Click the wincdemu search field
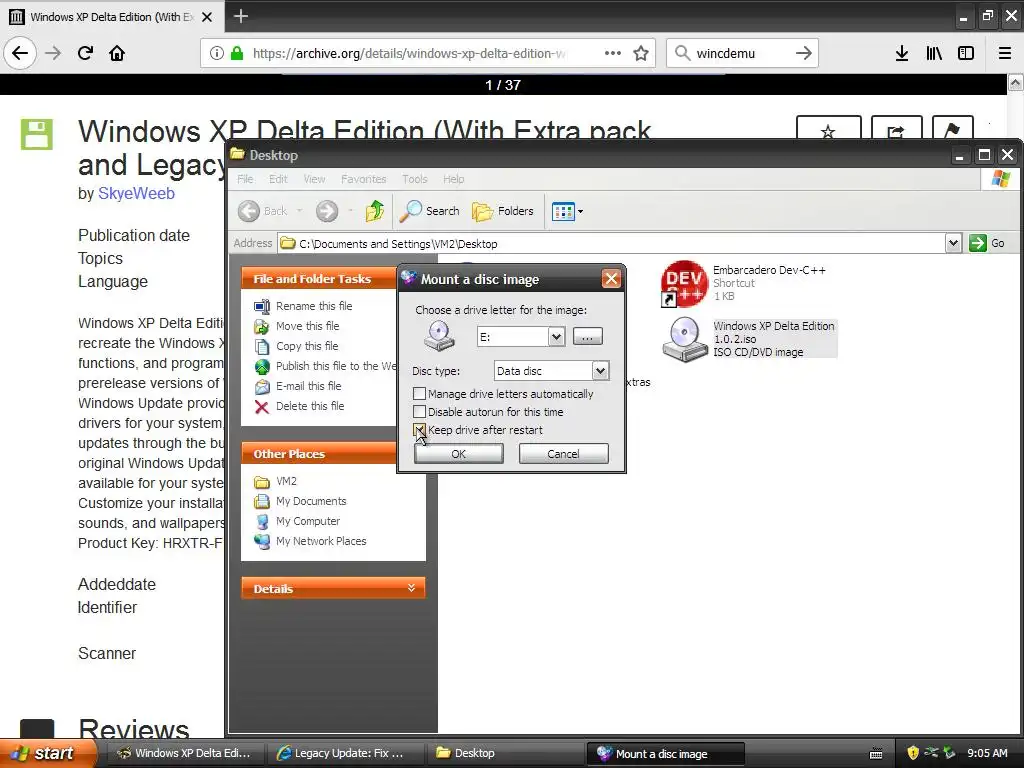The height and width of the screenshot is (768, 1024). pos(741,54)
